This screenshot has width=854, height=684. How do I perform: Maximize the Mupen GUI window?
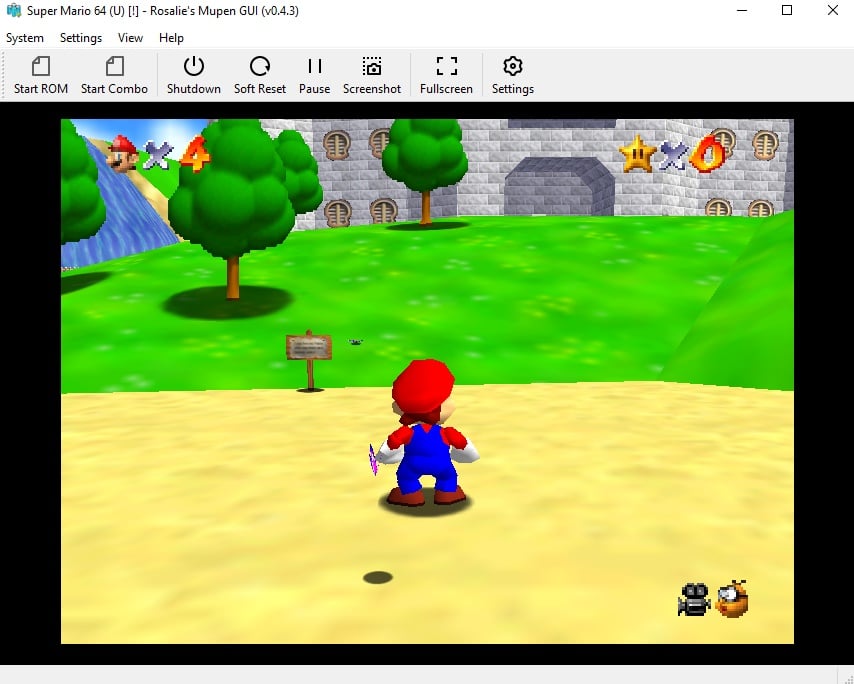click(x=787, y=10)
